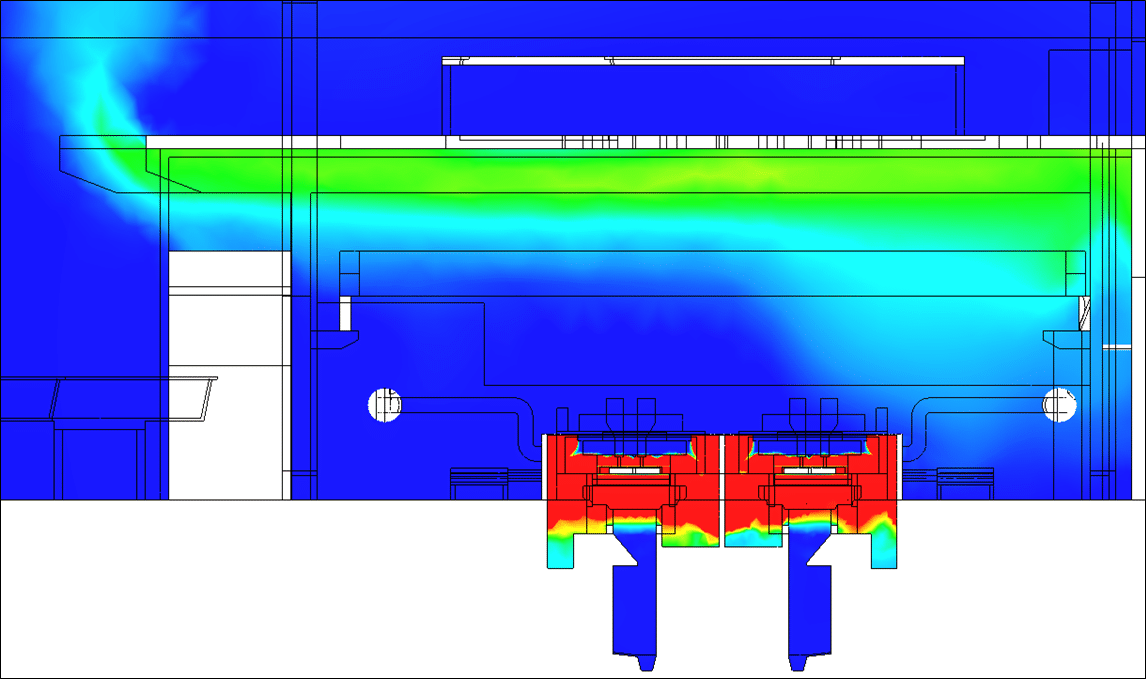Click the trapezoid outline at the far left
The width and height of the screenshot is (1146, 679).
(x=130, y=398)
